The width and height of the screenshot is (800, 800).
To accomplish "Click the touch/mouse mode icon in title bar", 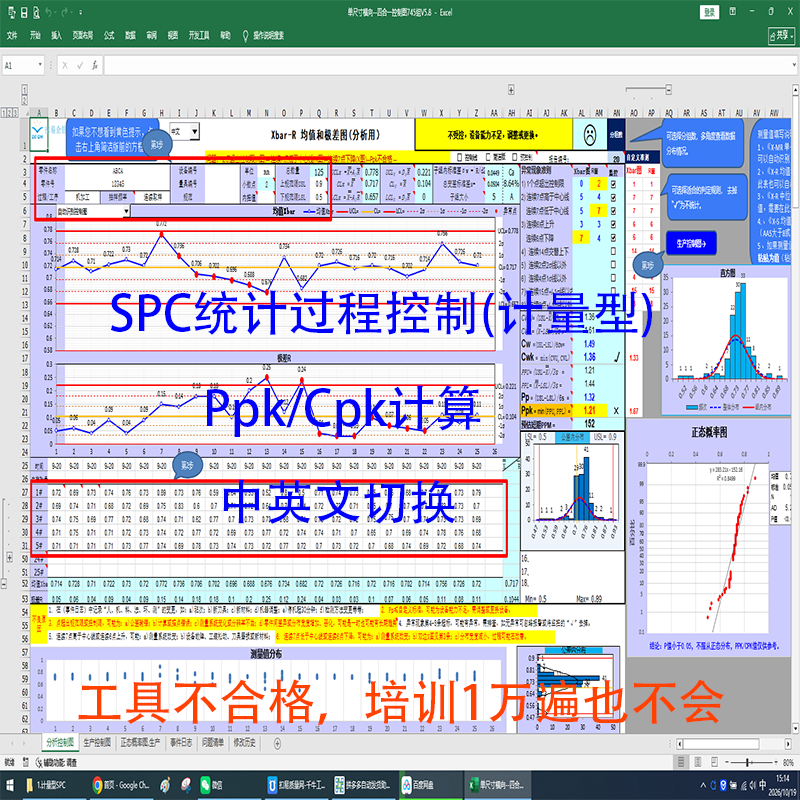I will click(x=11, y=13).
